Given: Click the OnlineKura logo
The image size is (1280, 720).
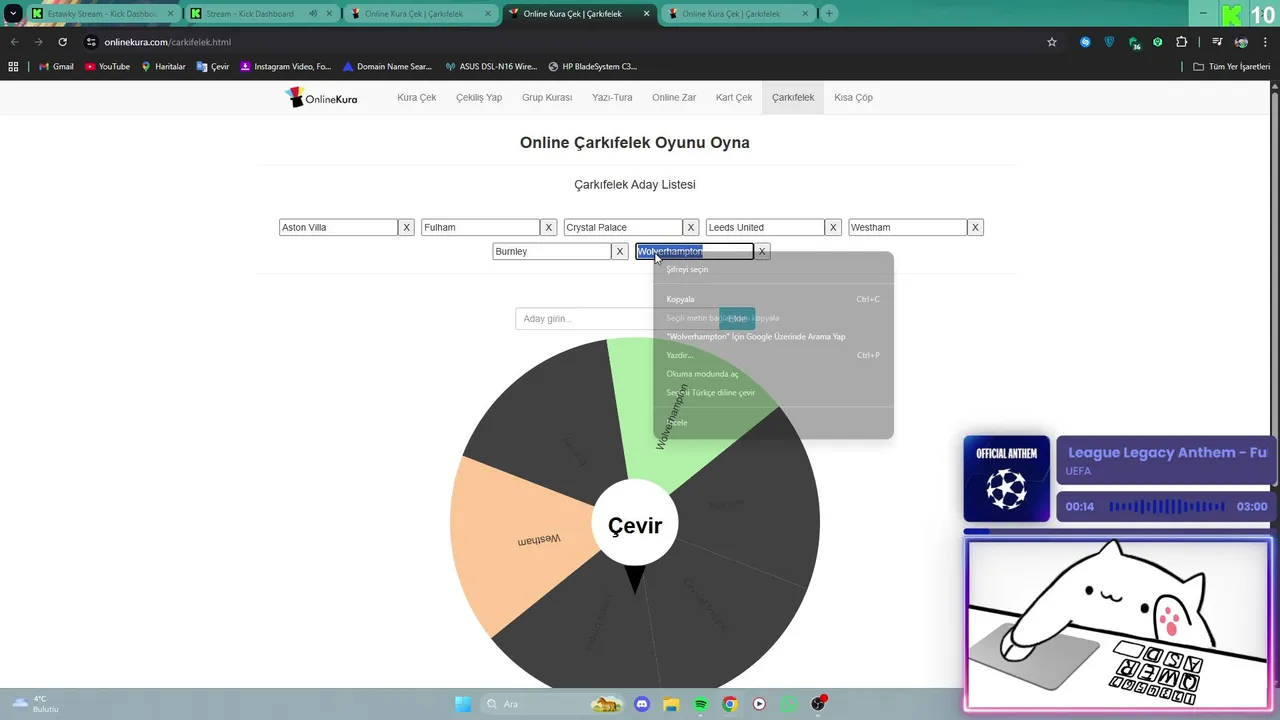Looking at the screenshot, I should click(321, 98).
